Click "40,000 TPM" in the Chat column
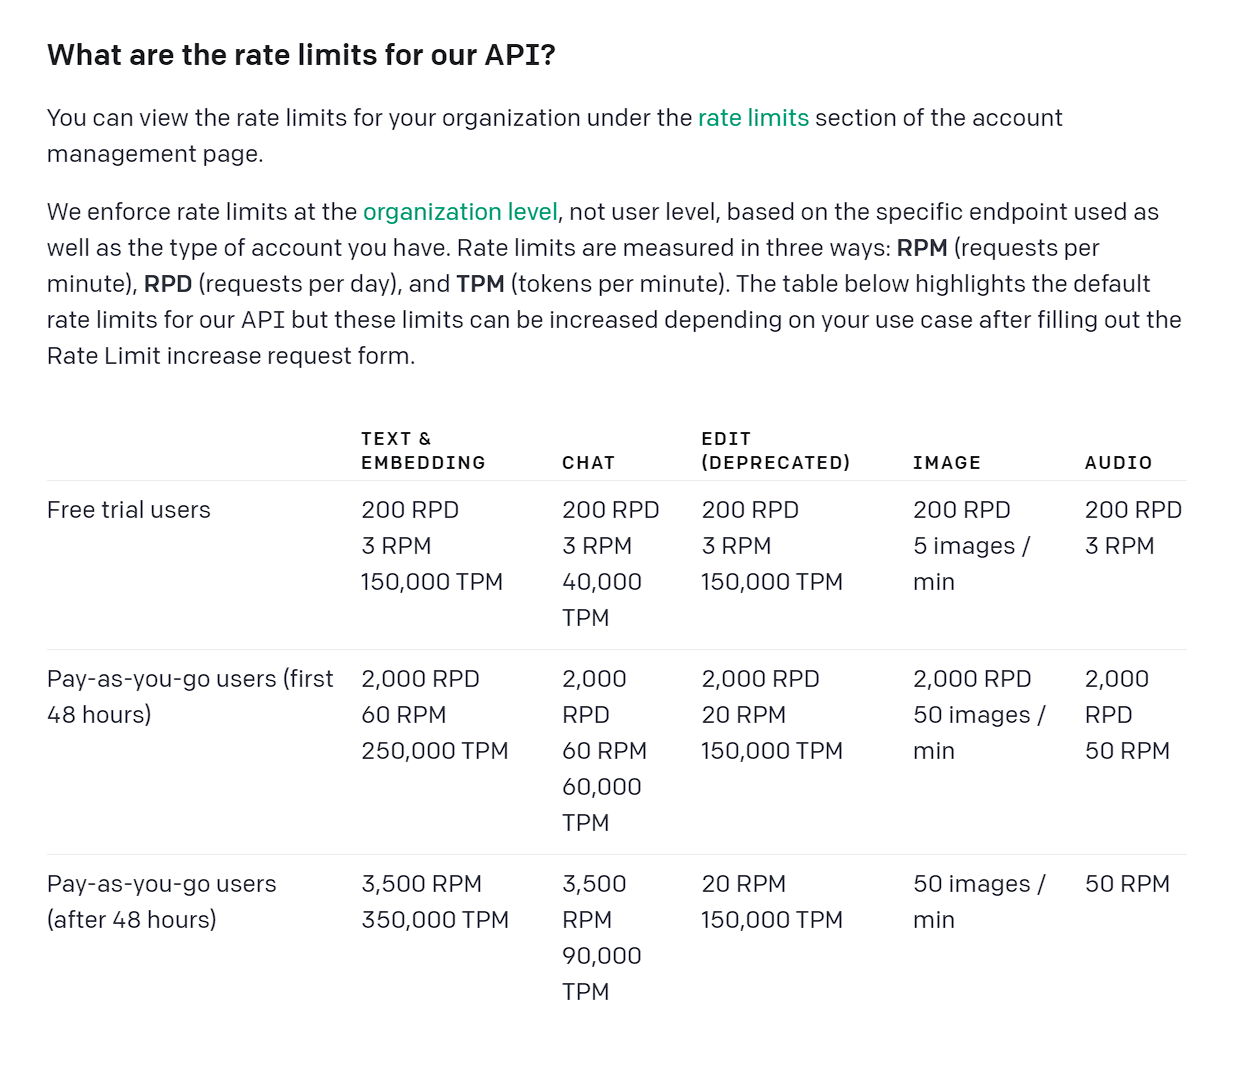This screenshot has width=1233, height=1077. [x=601, y=600]
